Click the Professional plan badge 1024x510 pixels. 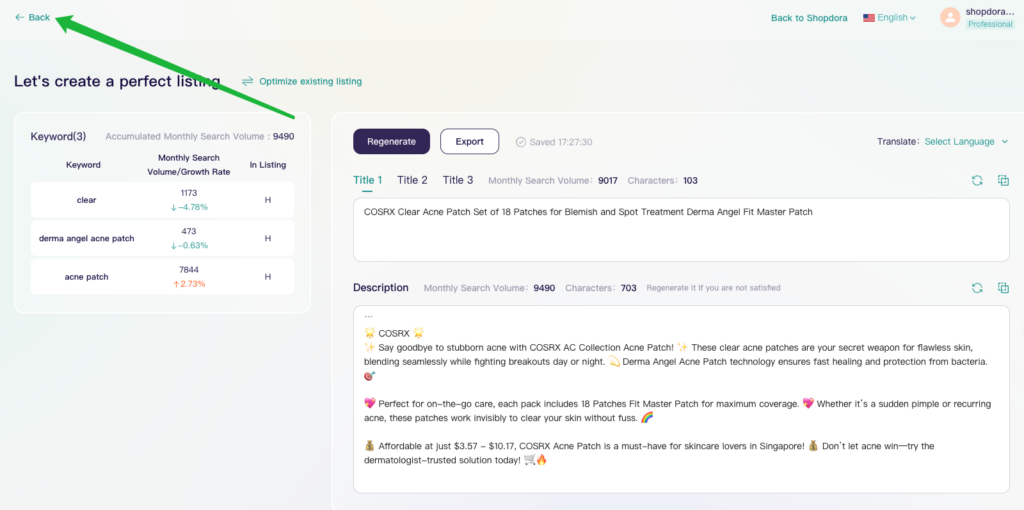tap(990, 24)
